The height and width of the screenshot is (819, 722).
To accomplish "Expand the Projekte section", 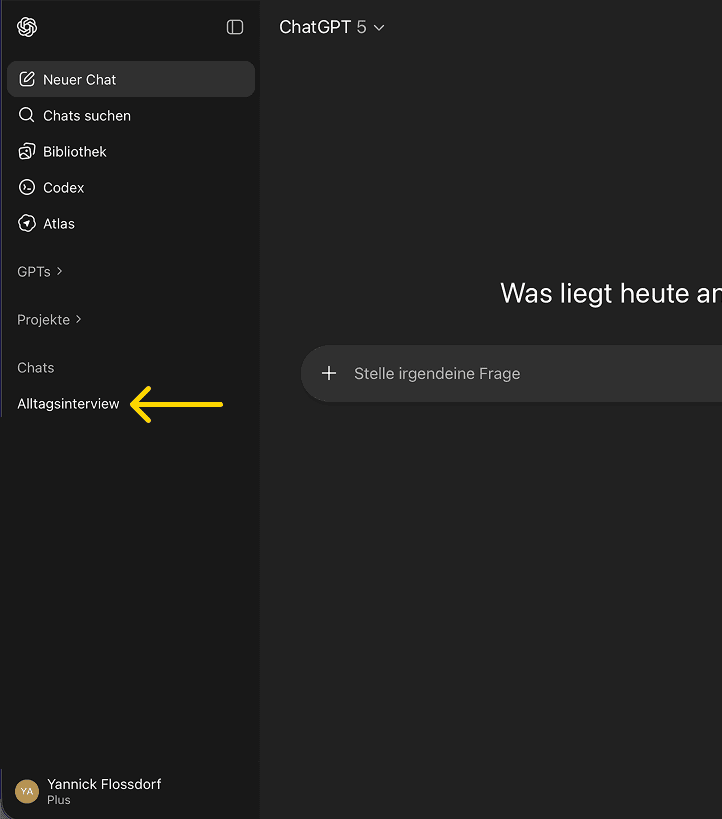I will 49,319.
